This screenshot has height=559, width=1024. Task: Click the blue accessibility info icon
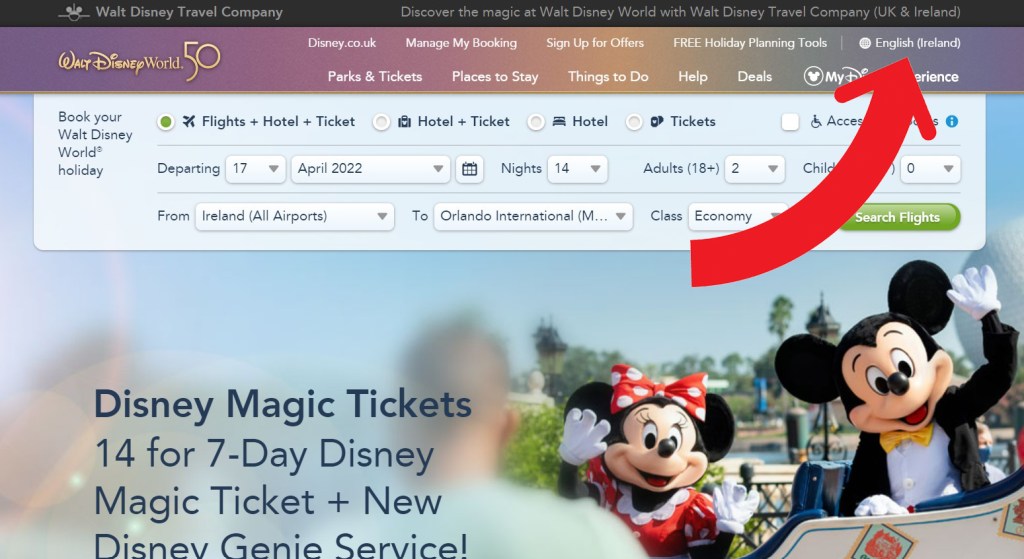951,122
